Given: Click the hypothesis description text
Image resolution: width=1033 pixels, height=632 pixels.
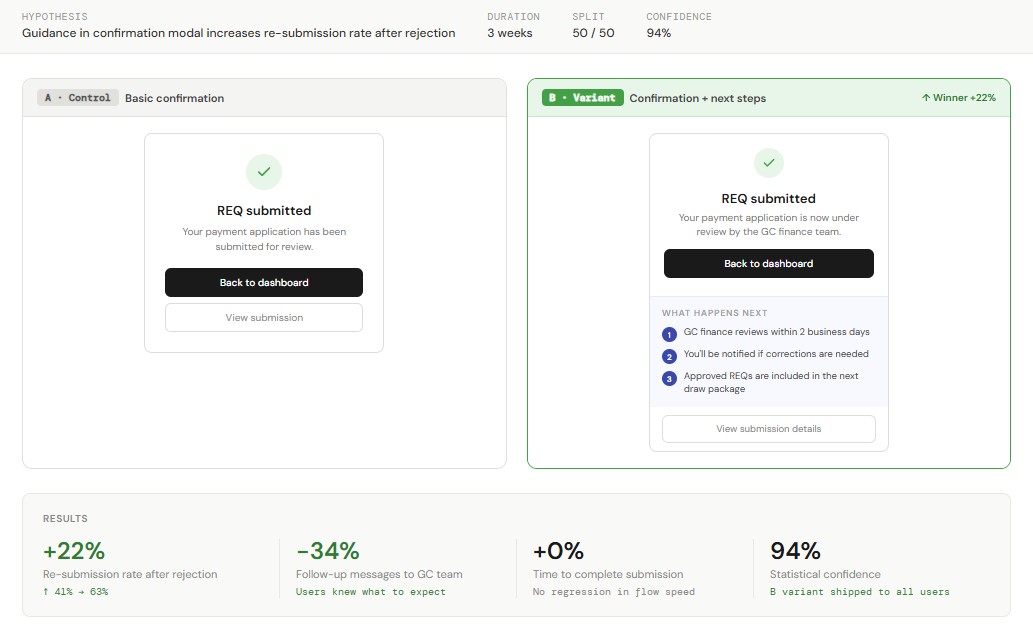Looking at the screenshot, I should (238, 33).
